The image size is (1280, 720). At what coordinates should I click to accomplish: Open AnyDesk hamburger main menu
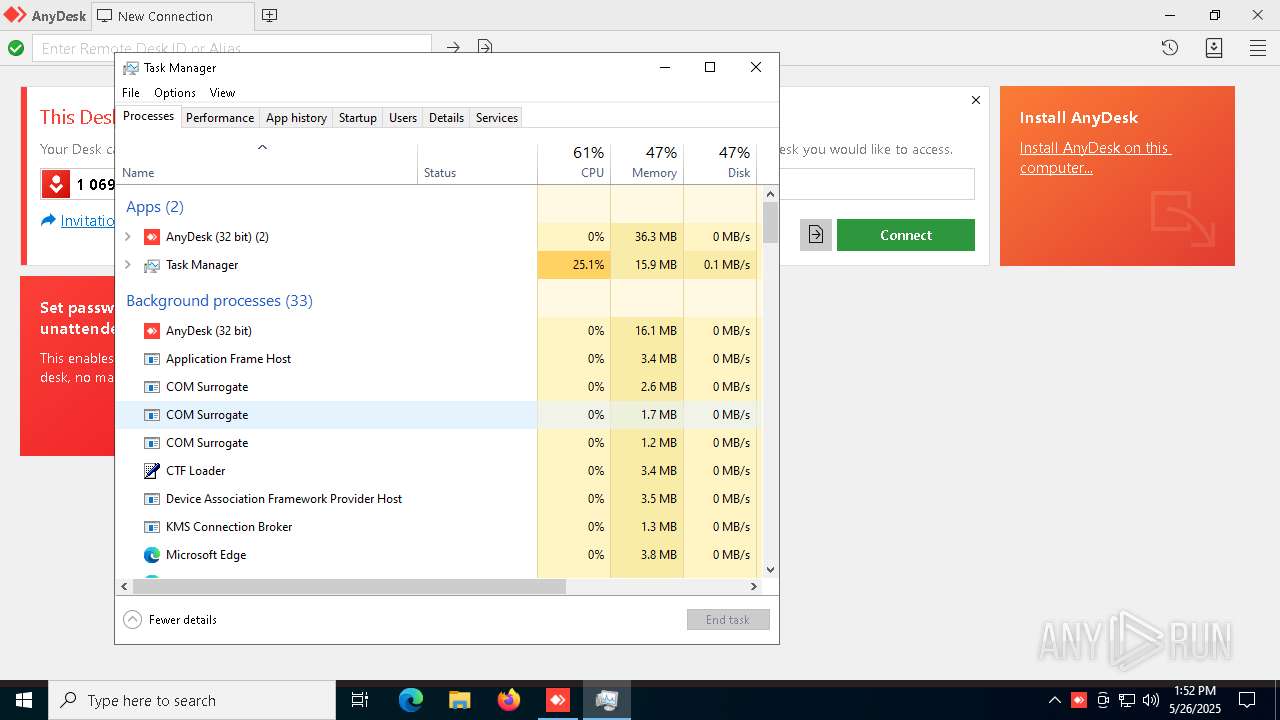(x=1258, y=48)
